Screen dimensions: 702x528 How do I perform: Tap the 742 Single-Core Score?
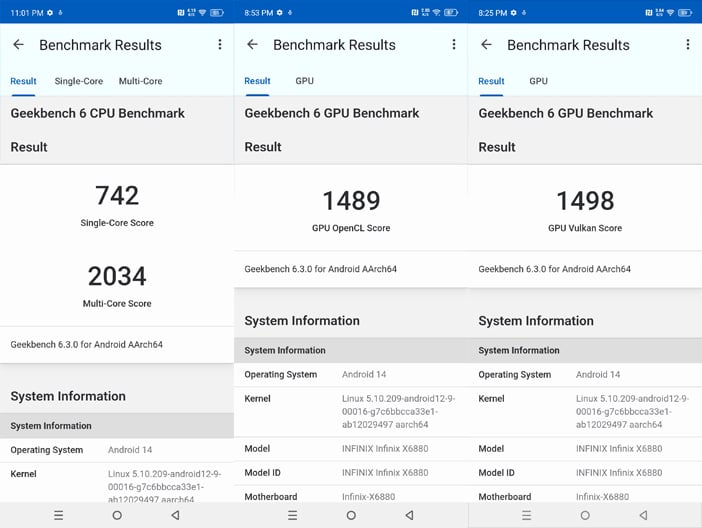(x=117, y=196)
